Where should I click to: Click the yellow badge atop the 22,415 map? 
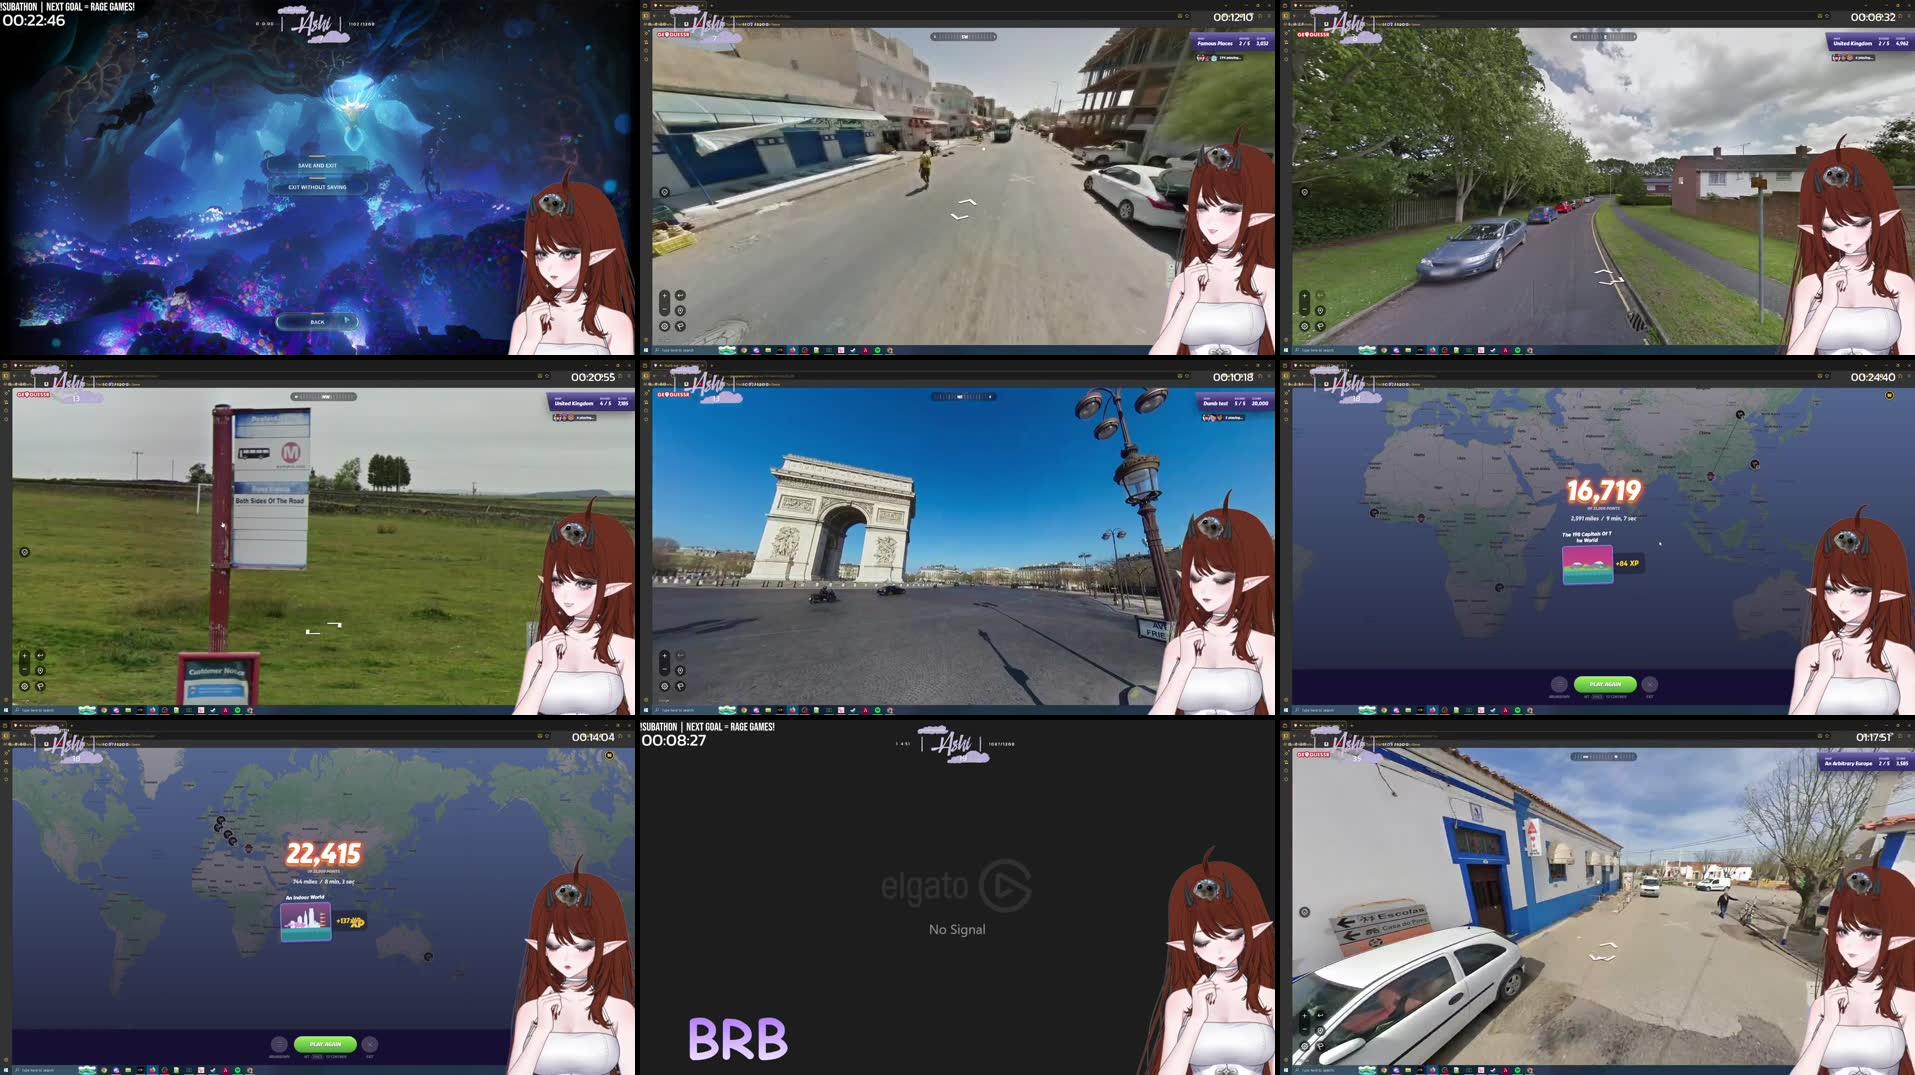pos(609,756)
